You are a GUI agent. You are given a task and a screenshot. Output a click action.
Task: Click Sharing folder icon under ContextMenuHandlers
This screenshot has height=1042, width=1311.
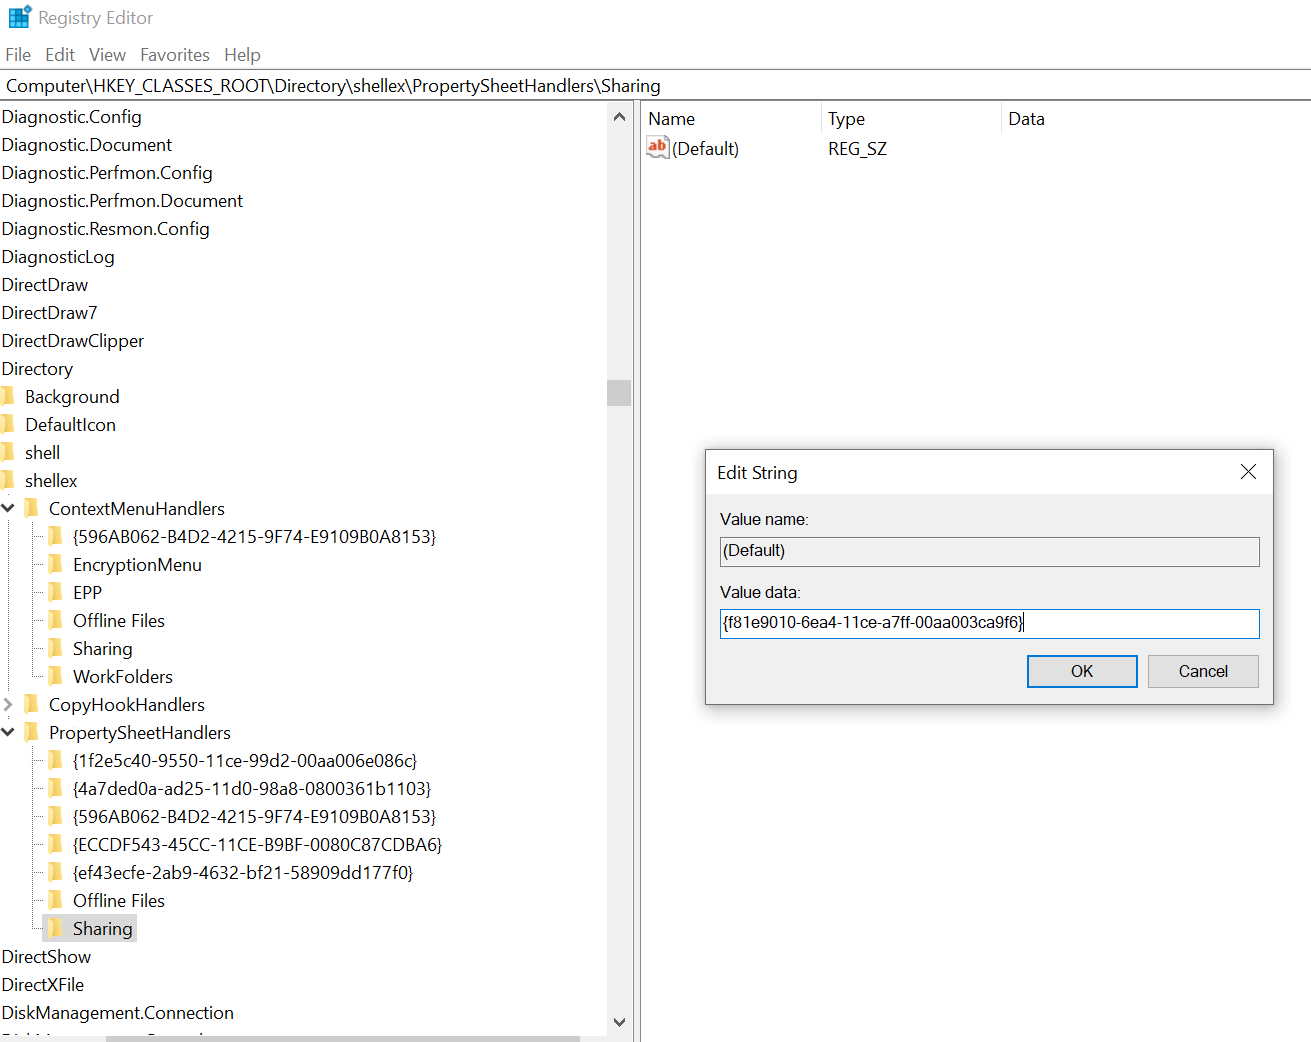(x=56, y=648)
